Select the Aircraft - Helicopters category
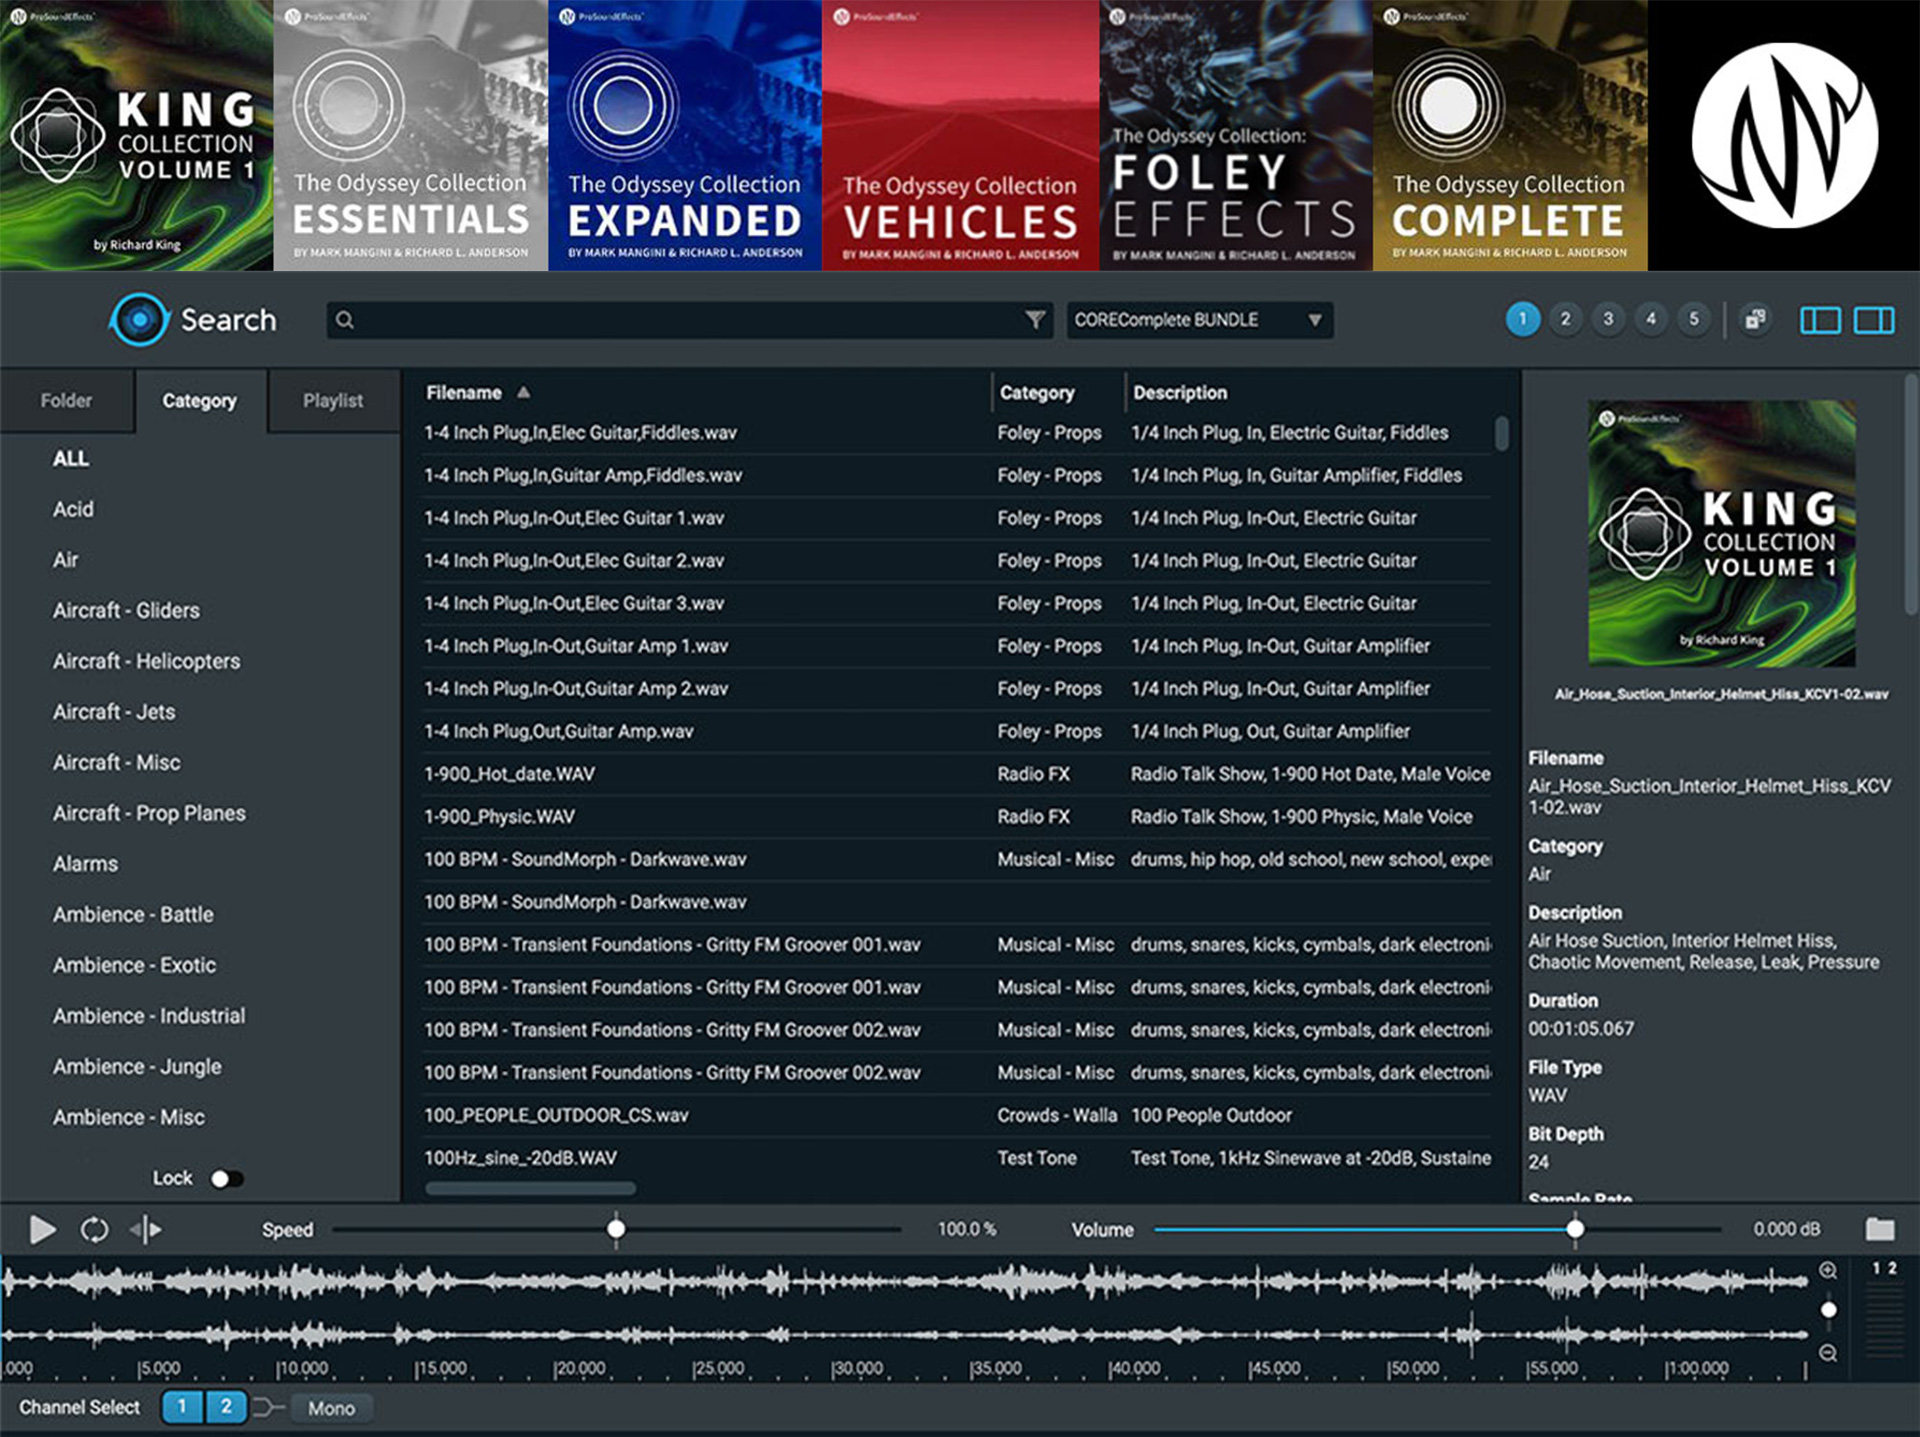This screenshot has height=1437, width=1920. tap(147, 661)
